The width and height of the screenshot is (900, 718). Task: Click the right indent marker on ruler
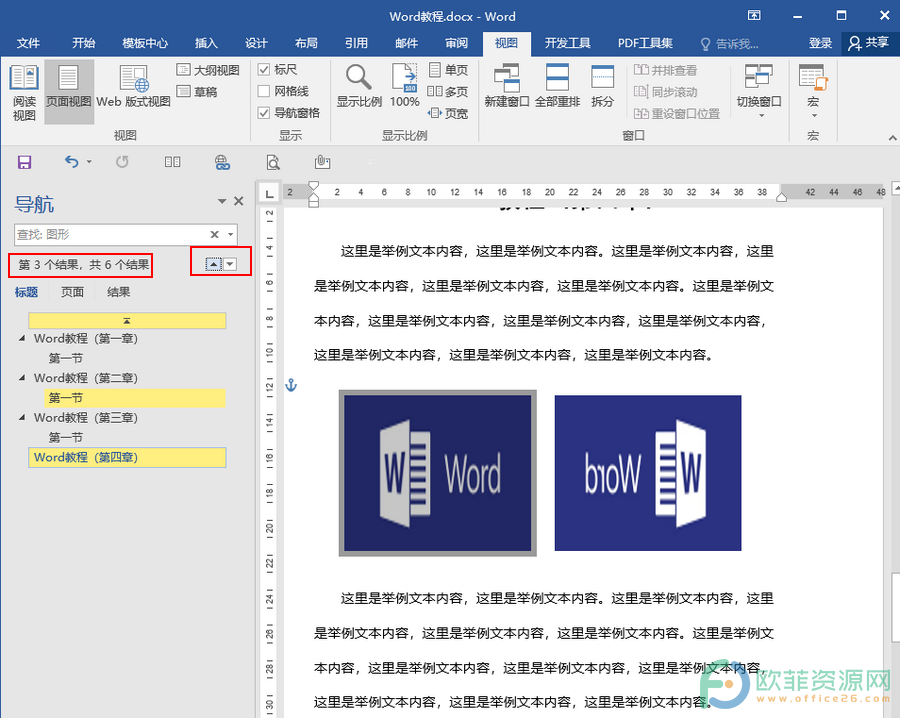pos(781,197)
